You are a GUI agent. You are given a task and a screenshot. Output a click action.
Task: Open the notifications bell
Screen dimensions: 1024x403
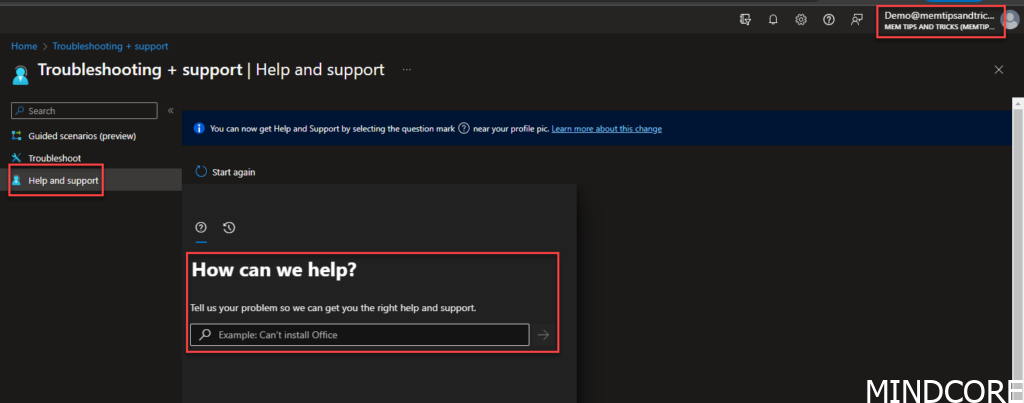click(x=773, y=20)
